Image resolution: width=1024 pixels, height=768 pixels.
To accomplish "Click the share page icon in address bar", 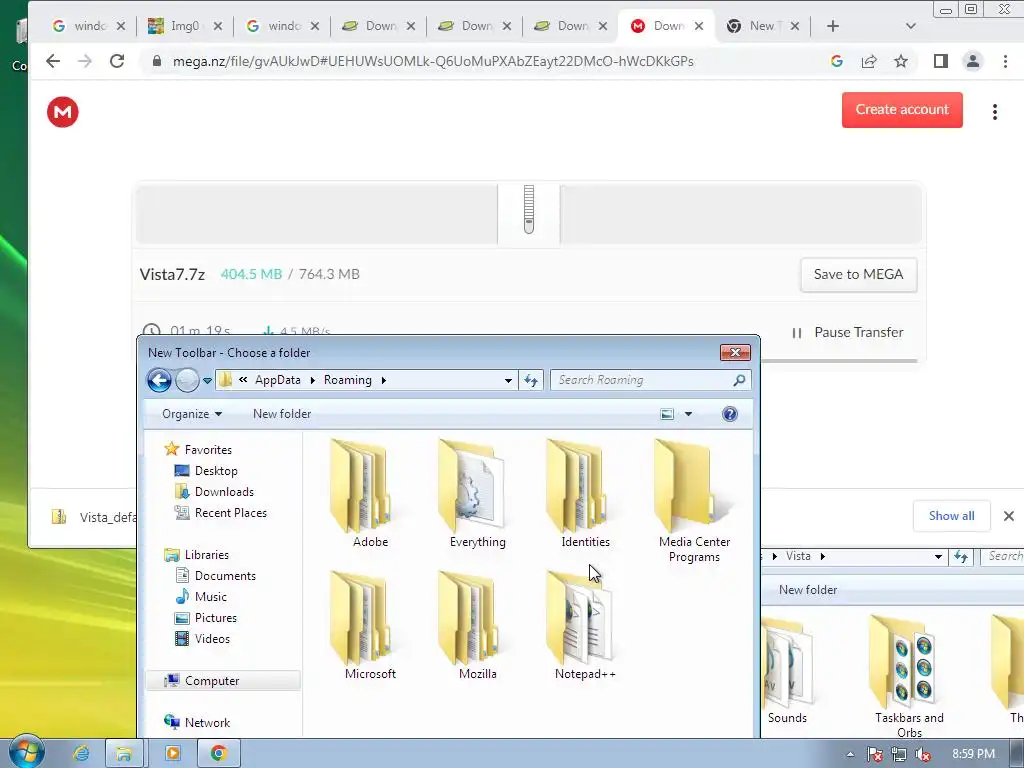I will 869,61.
